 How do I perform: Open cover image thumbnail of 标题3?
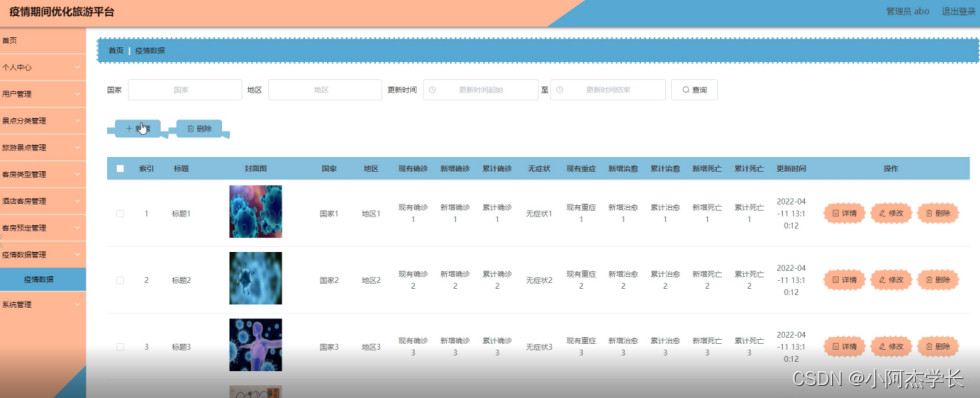coord(256,345)
